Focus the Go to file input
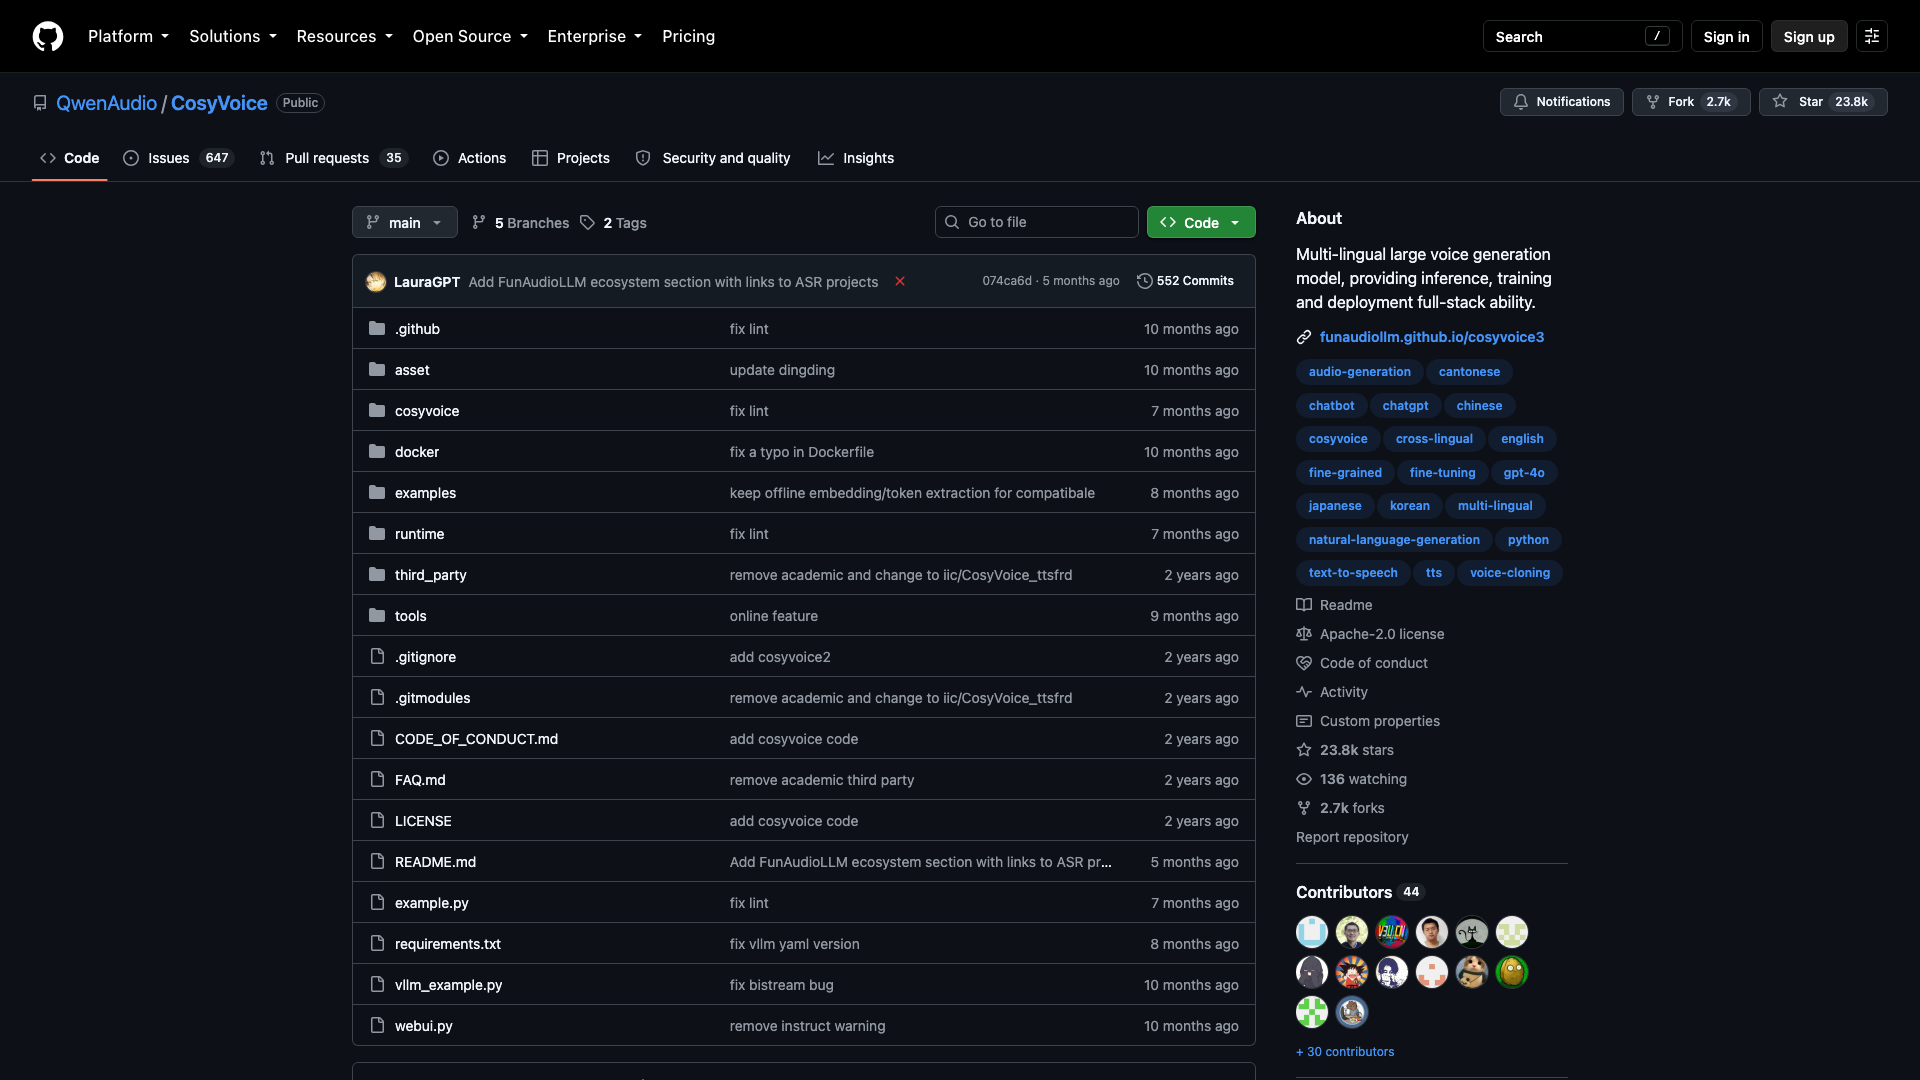The width and height of the screenshot is (1920, 1080). [1036, 222]
